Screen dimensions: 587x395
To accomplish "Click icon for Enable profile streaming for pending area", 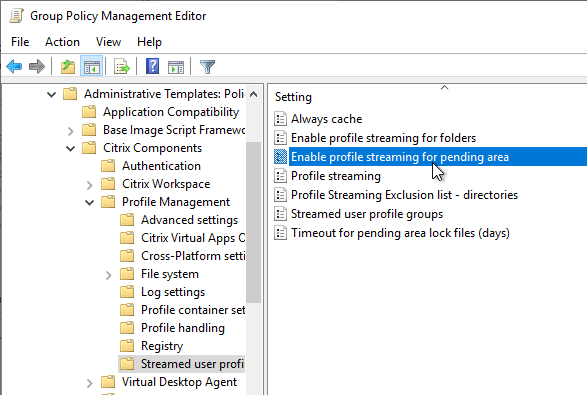I will point(280,157).
